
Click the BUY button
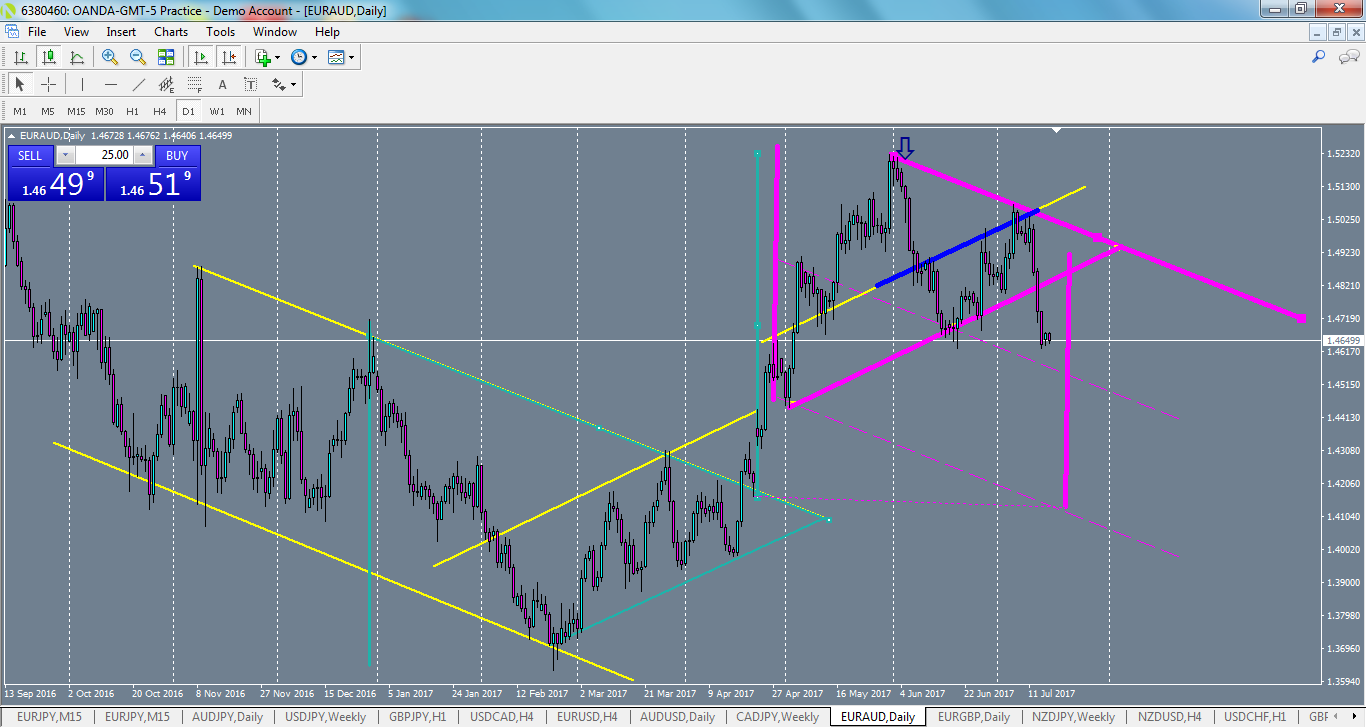pos(176,155)
